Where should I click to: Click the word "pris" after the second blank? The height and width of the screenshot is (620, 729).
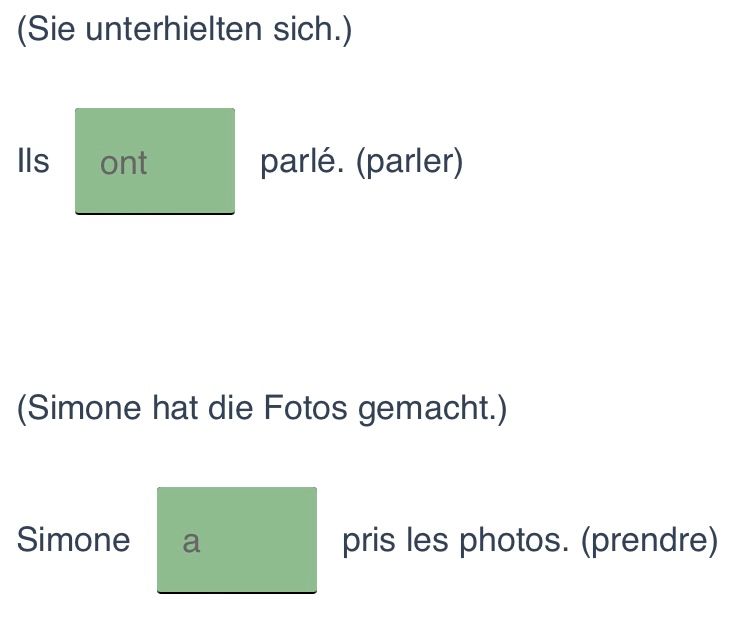pyautogui.click(x=369, y=541)
